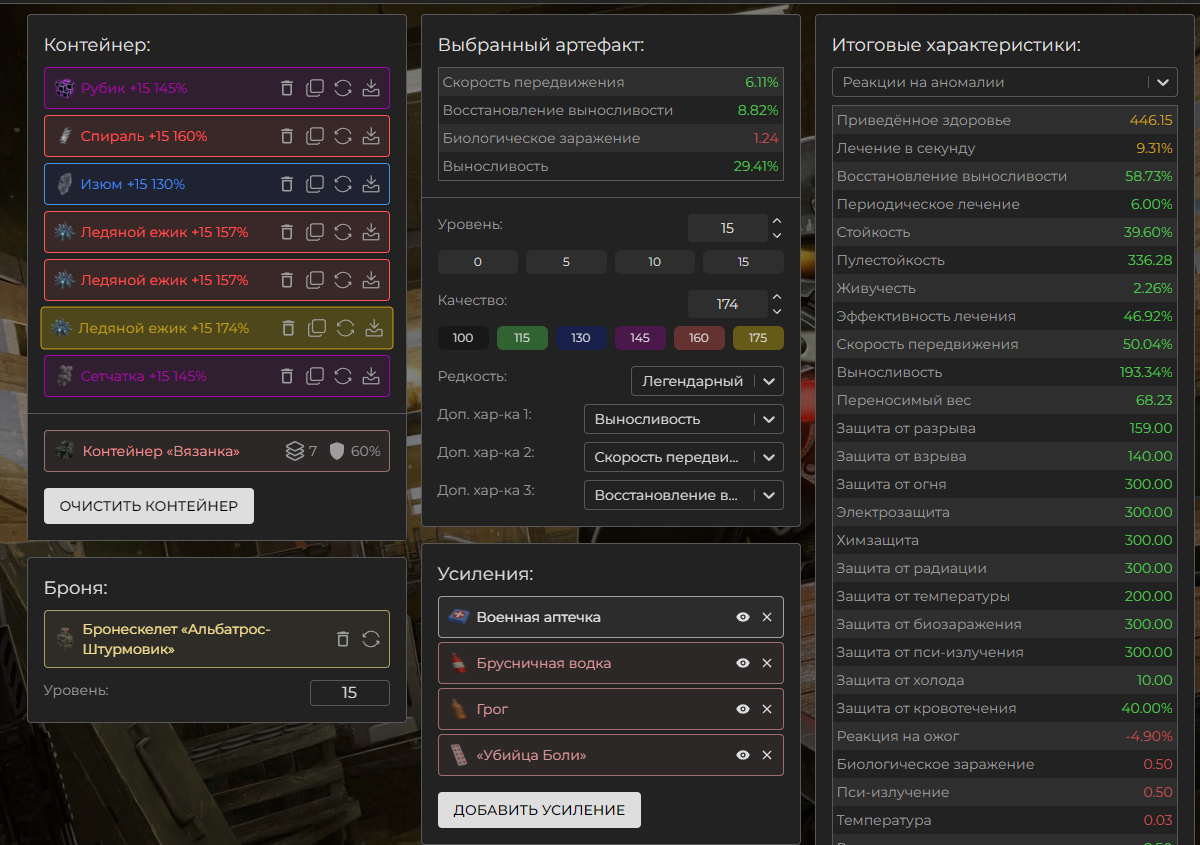Select the Контейнер «Вязанка» row
Image resolution: width=1200 pixels, height=845 pixels.
pos(160,451)
